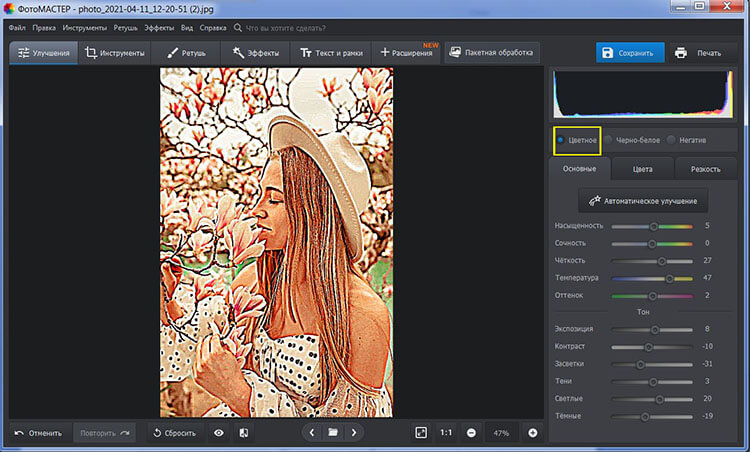The height and width of the screenshot is (452, 750).
Task: Toggle the eye preview icon
Action: tap(218, 433)
